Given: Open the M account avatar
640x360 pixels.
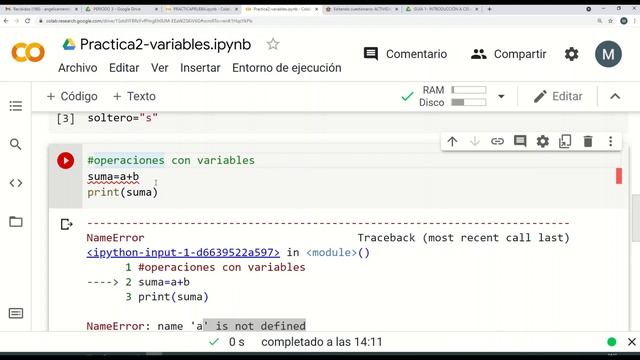Looking at the screenshot, I should (608, 54).
